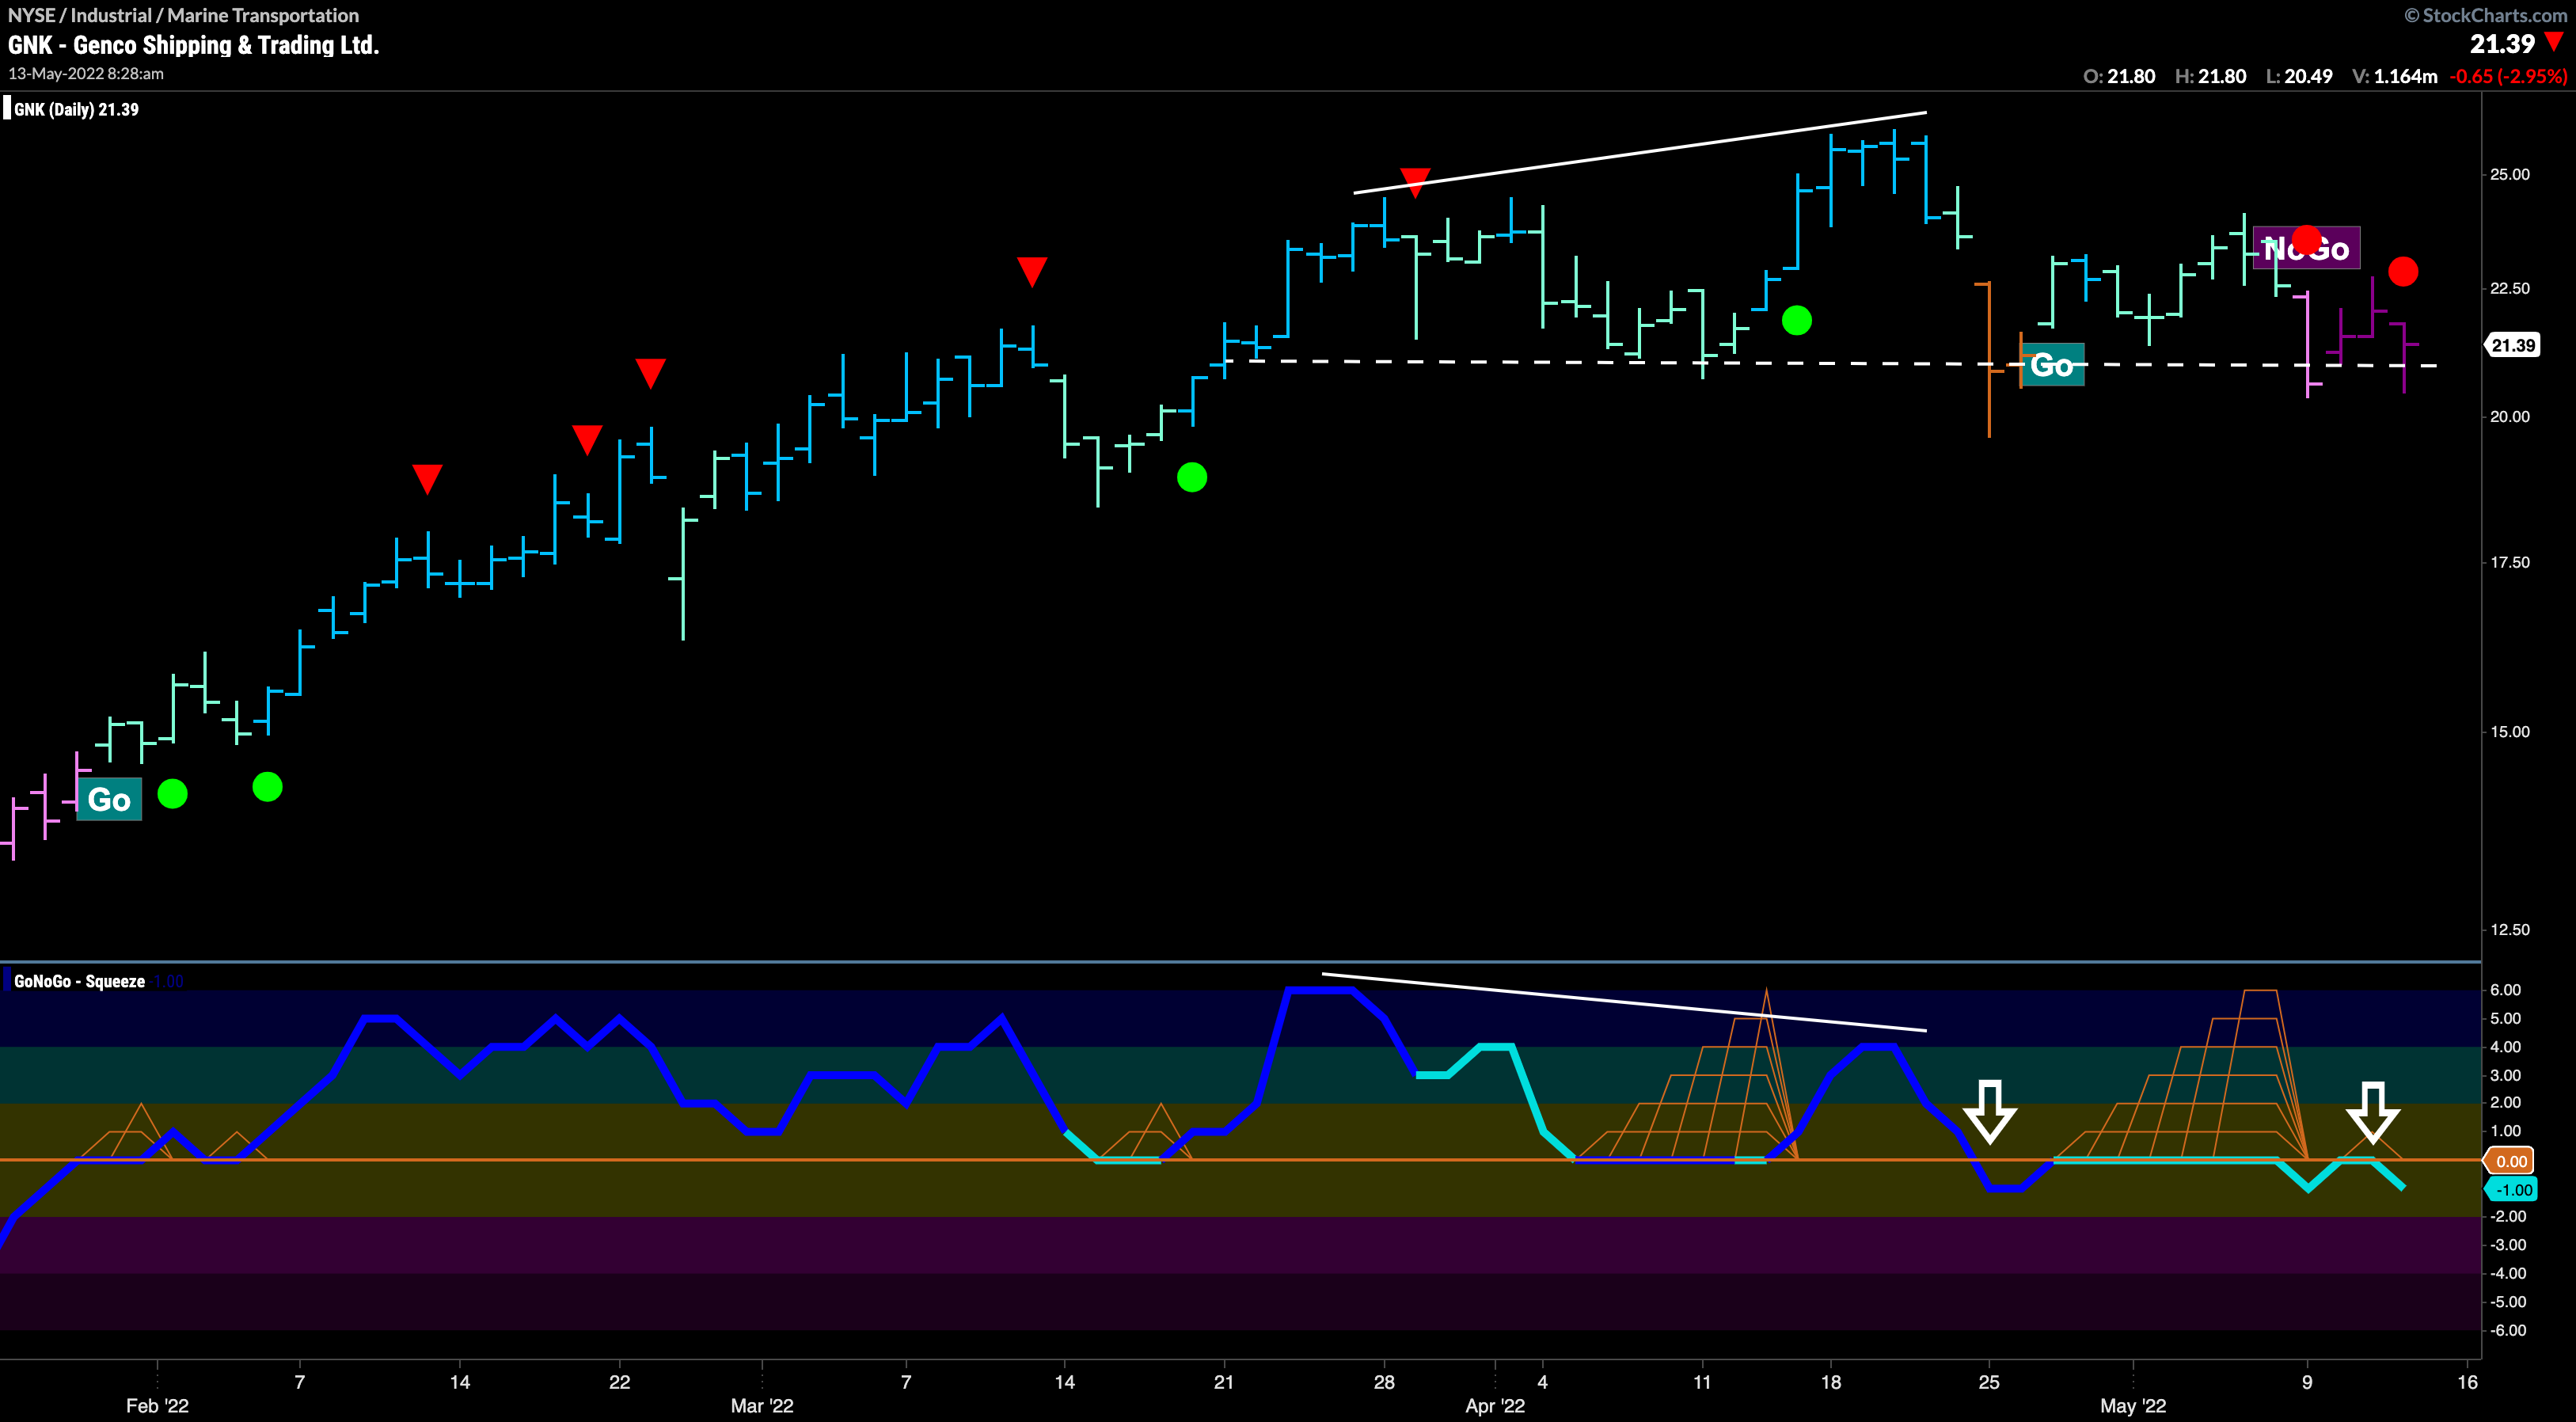2576x1422 pixels.
Task: Click the GoNoGo - Squeeze panel label
Action: [79, 981]
